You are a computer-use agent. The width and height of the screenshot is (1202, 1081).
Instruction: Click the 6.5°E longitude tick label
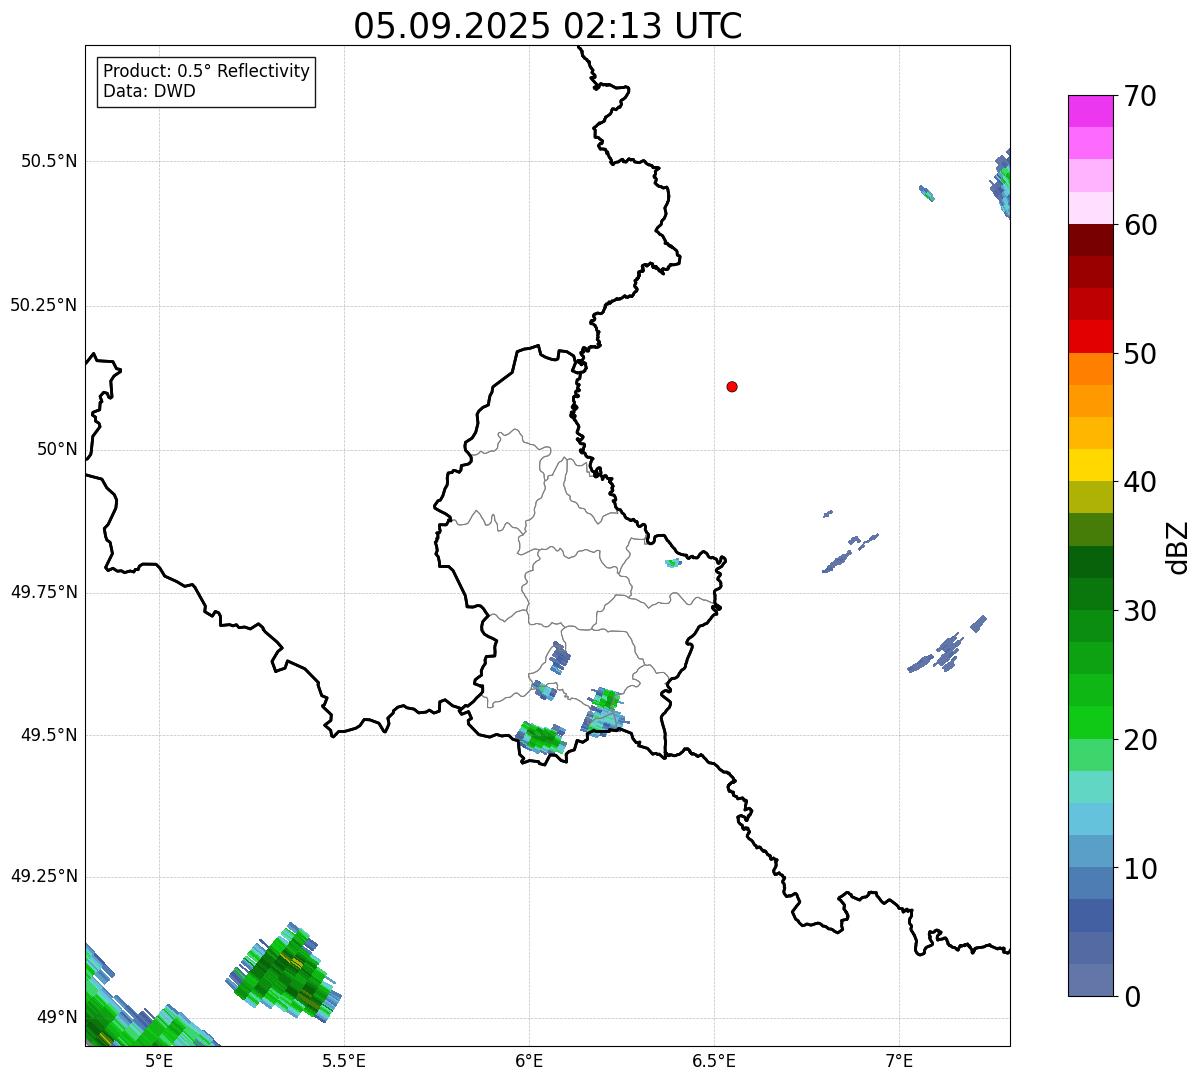(714, 1061)
